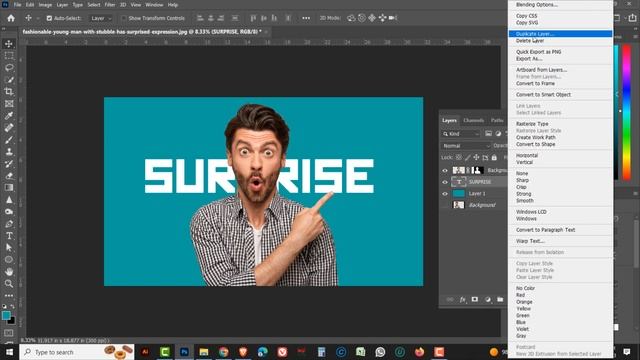Choose Blending Options in context menu
640x360 pixels.
point(560,5)
